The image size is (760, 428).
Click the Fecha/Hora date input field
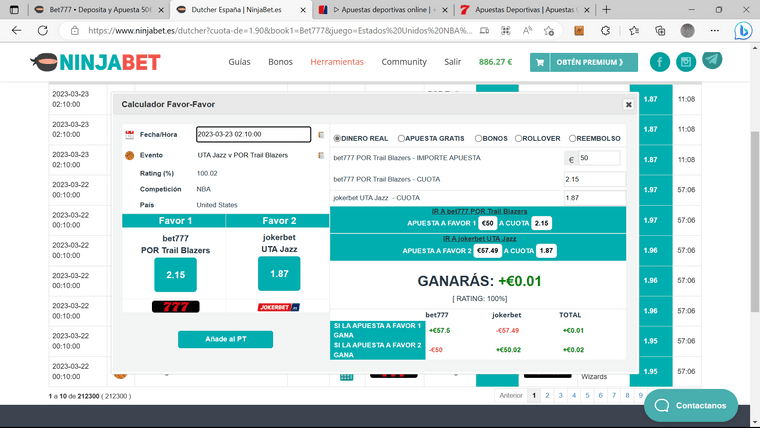coord(253,134)
